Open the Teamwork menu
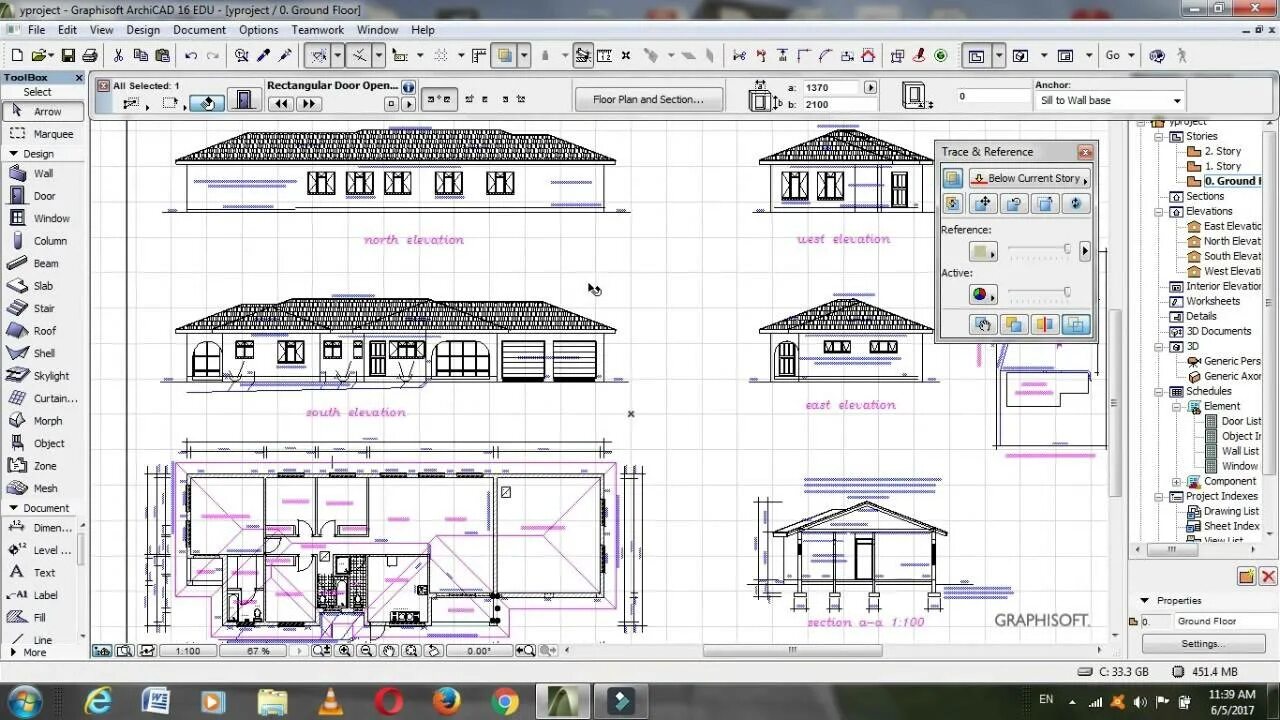Screen dimensions: 1280x720 coord(317,30)
